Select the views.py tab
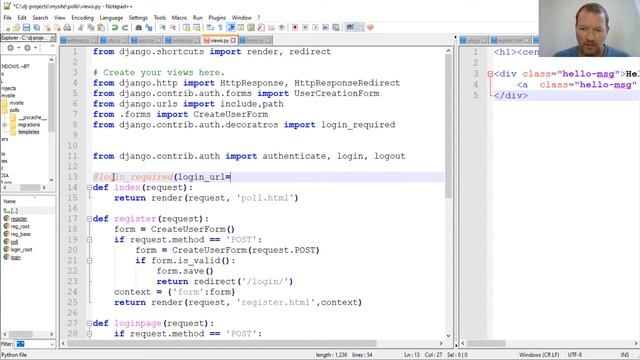640x360 pixels. (x=219, y=40)
